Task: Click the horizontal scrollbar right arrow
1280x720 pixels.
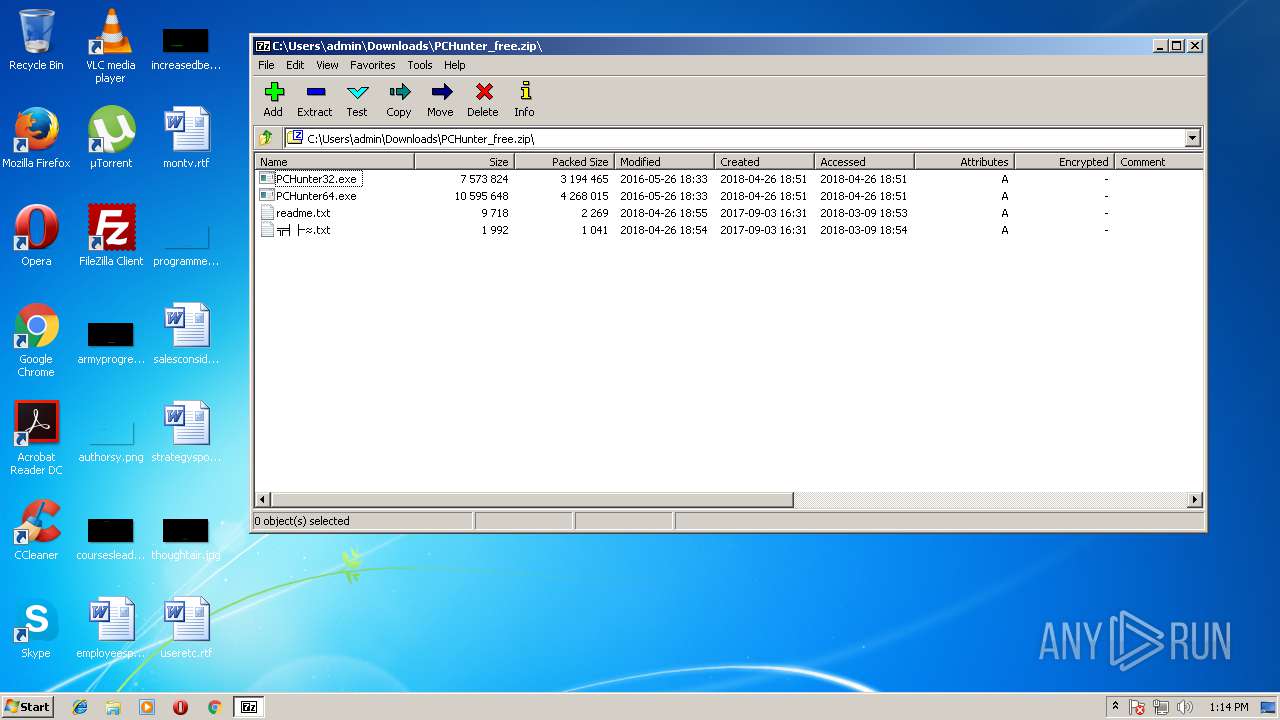Action: pos(1194,499)
